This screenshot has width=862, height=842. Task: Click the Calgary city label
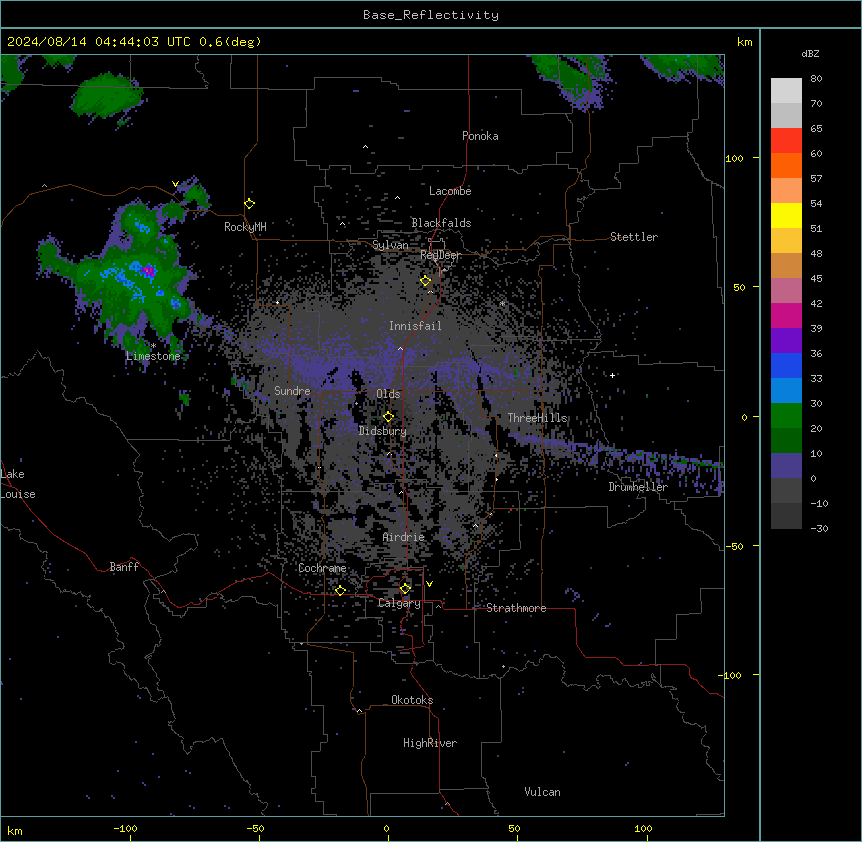(x=399, y=603)
